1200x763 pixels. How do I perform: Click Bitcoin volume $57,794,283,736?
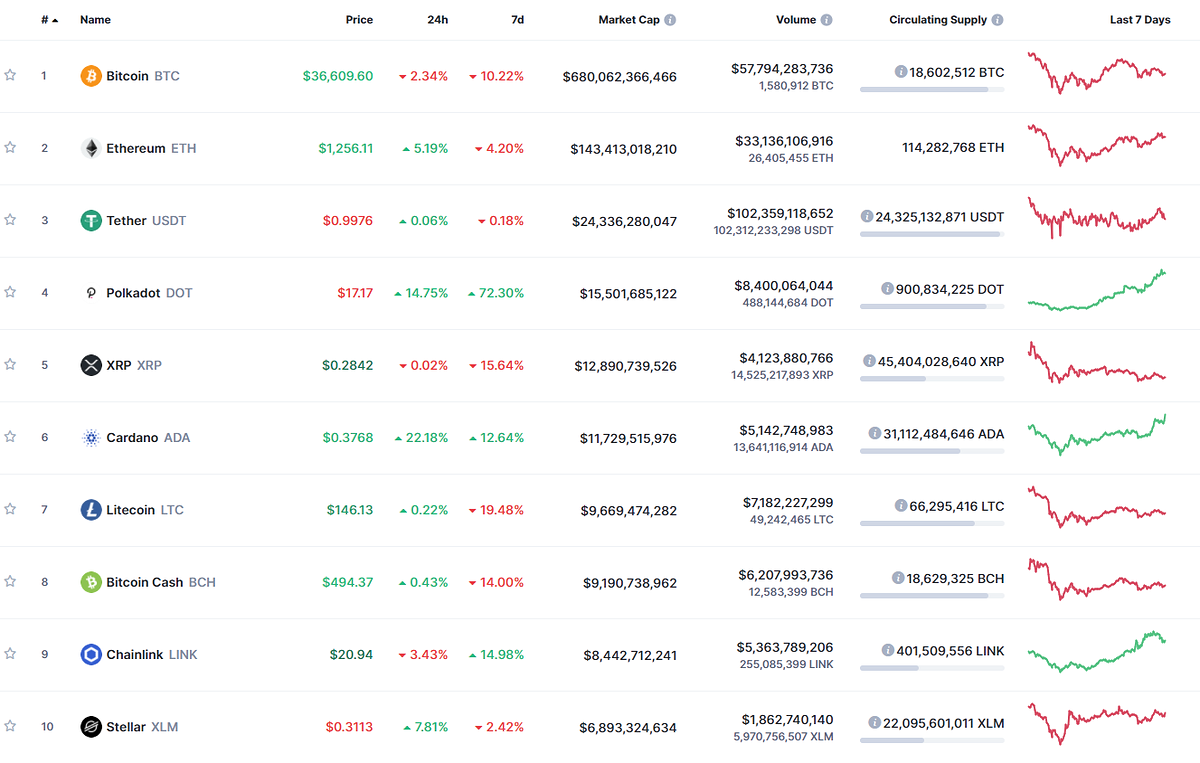(x=782, y=69)
